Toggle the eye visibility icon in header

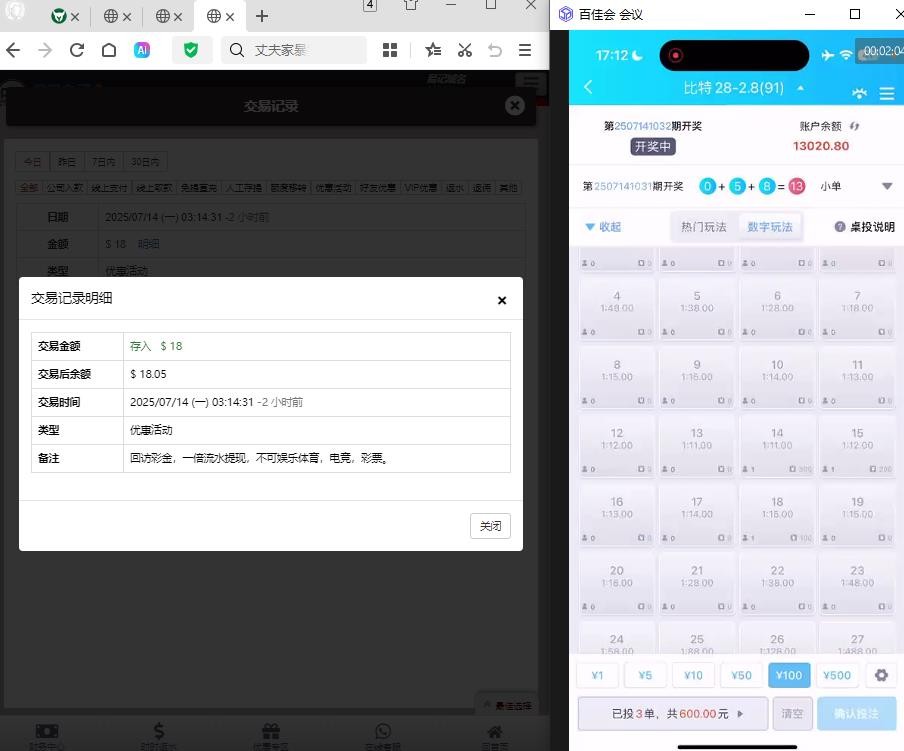click(x=859, y=93)
